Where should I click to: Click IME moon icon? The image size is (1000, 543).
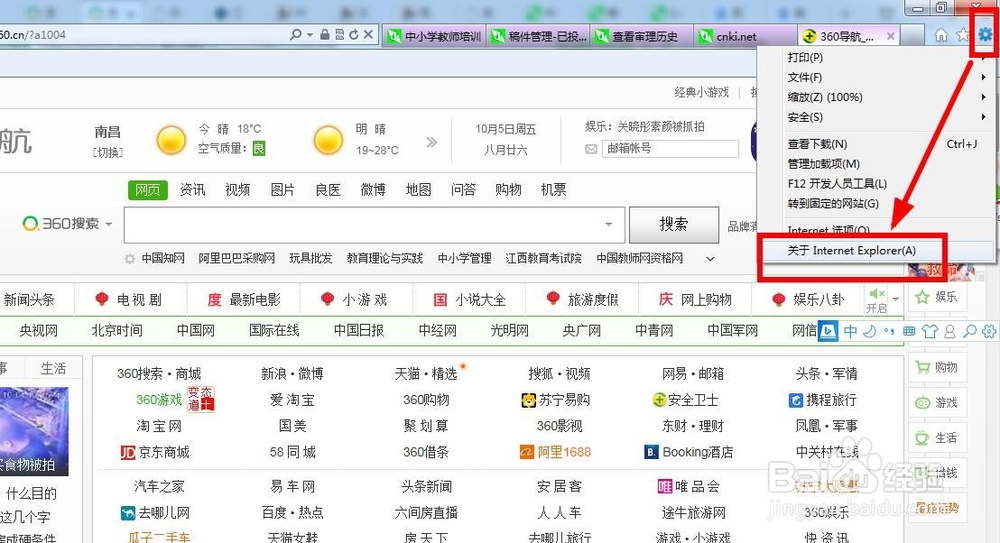(869, 331)
